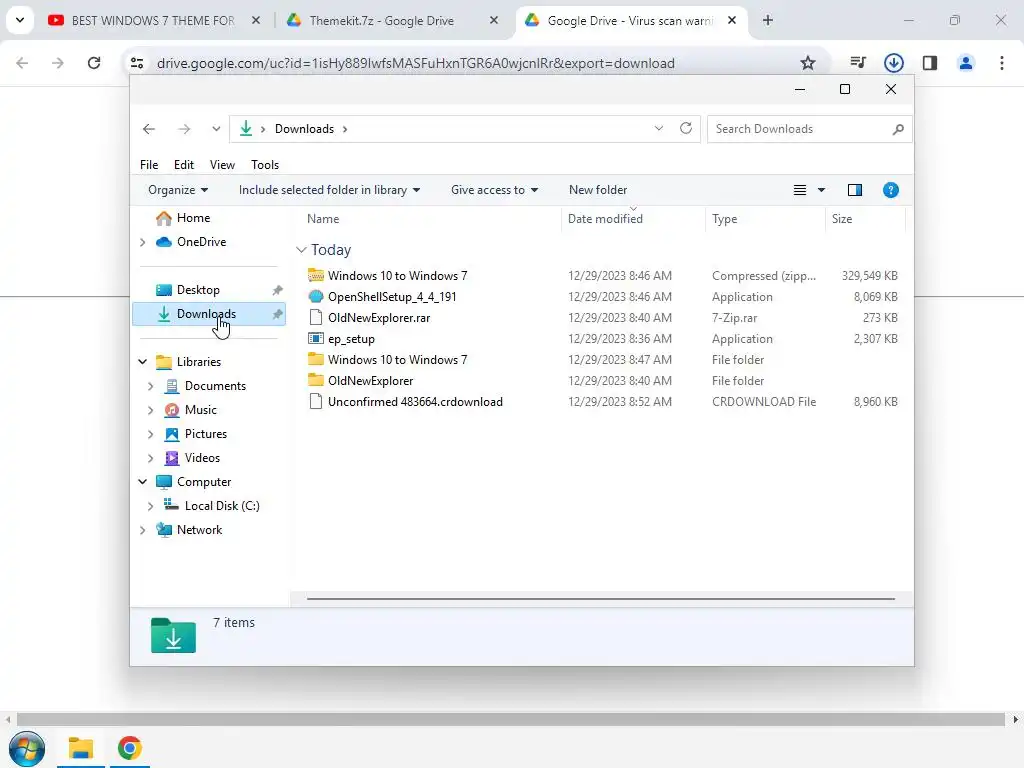1024x768 pixels.
Task: Close the Virus scan warning tab
Action: [x=732, y=21]
